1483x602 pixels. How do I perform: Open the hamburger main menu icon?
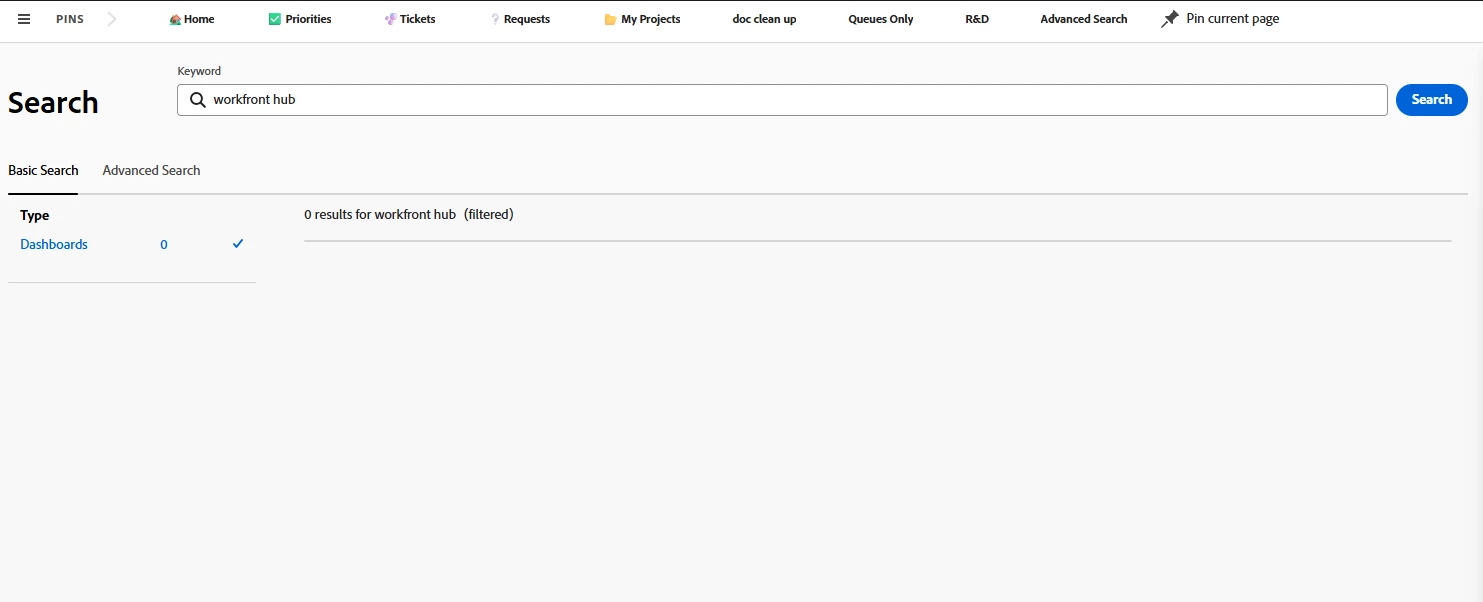point(24,19)
